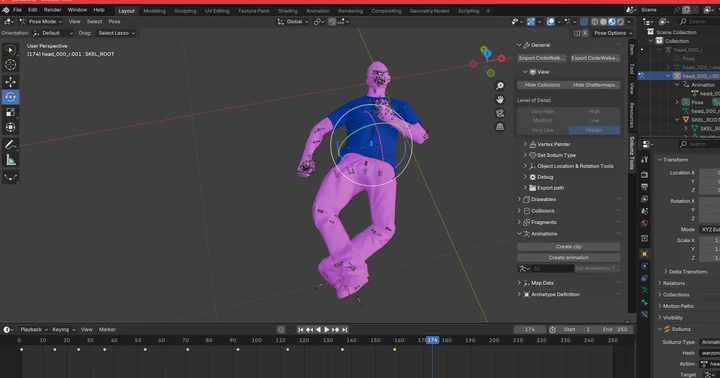Viewport: 720px width, 378px height.
Task: Select the Annotate pencil tool
Action: (x=10, y=145)
